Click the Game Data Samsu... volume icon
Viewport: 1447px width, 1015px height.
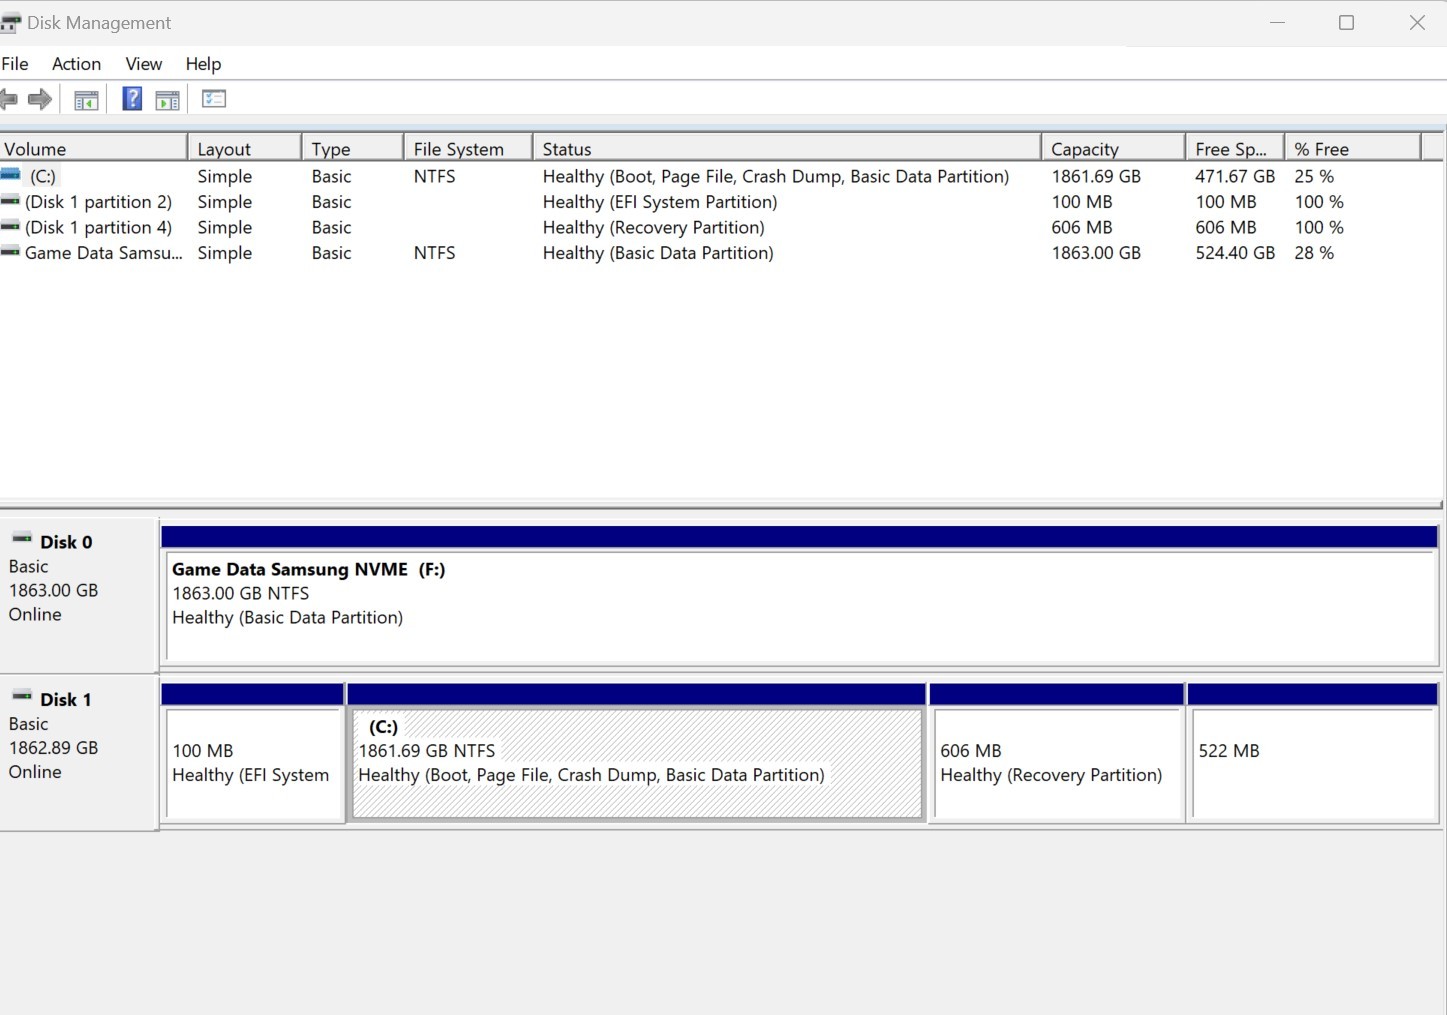click(x=10, y=253)
